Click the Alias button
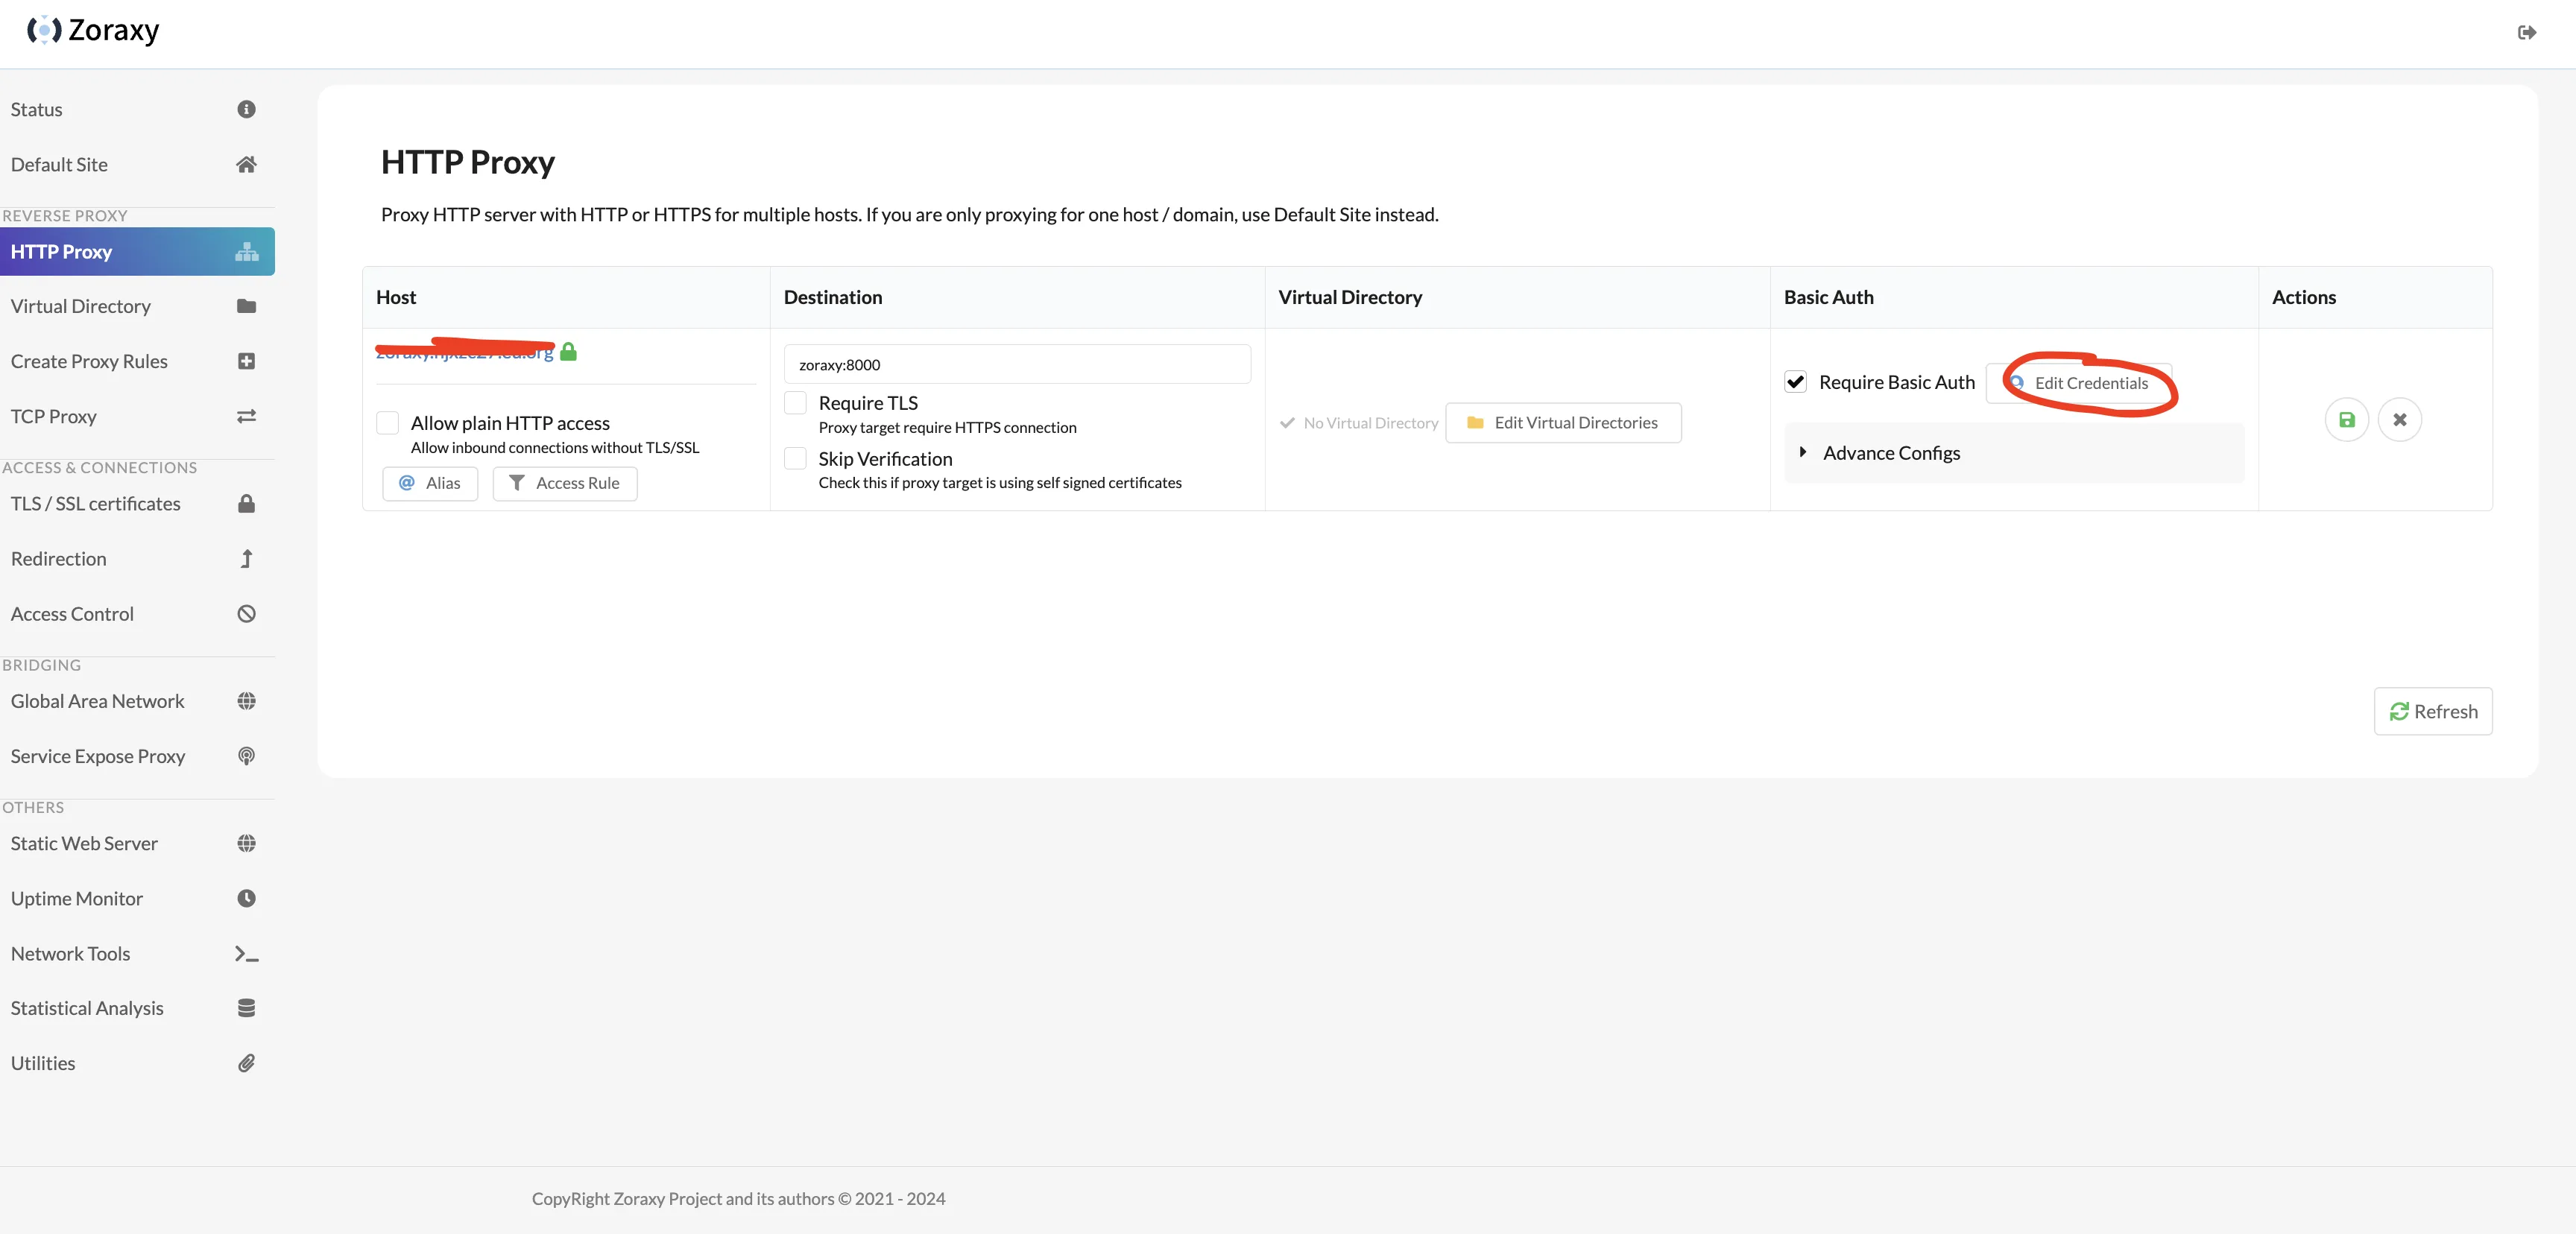Viewport: 2576px width, 1234px height. (430, 483)
